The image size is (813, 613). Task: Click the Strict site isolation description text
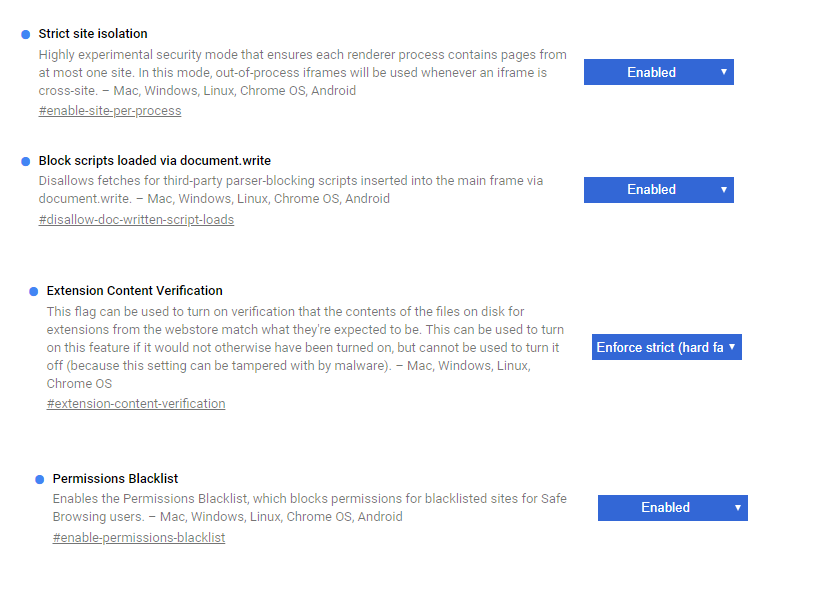(x=302, y=73)
